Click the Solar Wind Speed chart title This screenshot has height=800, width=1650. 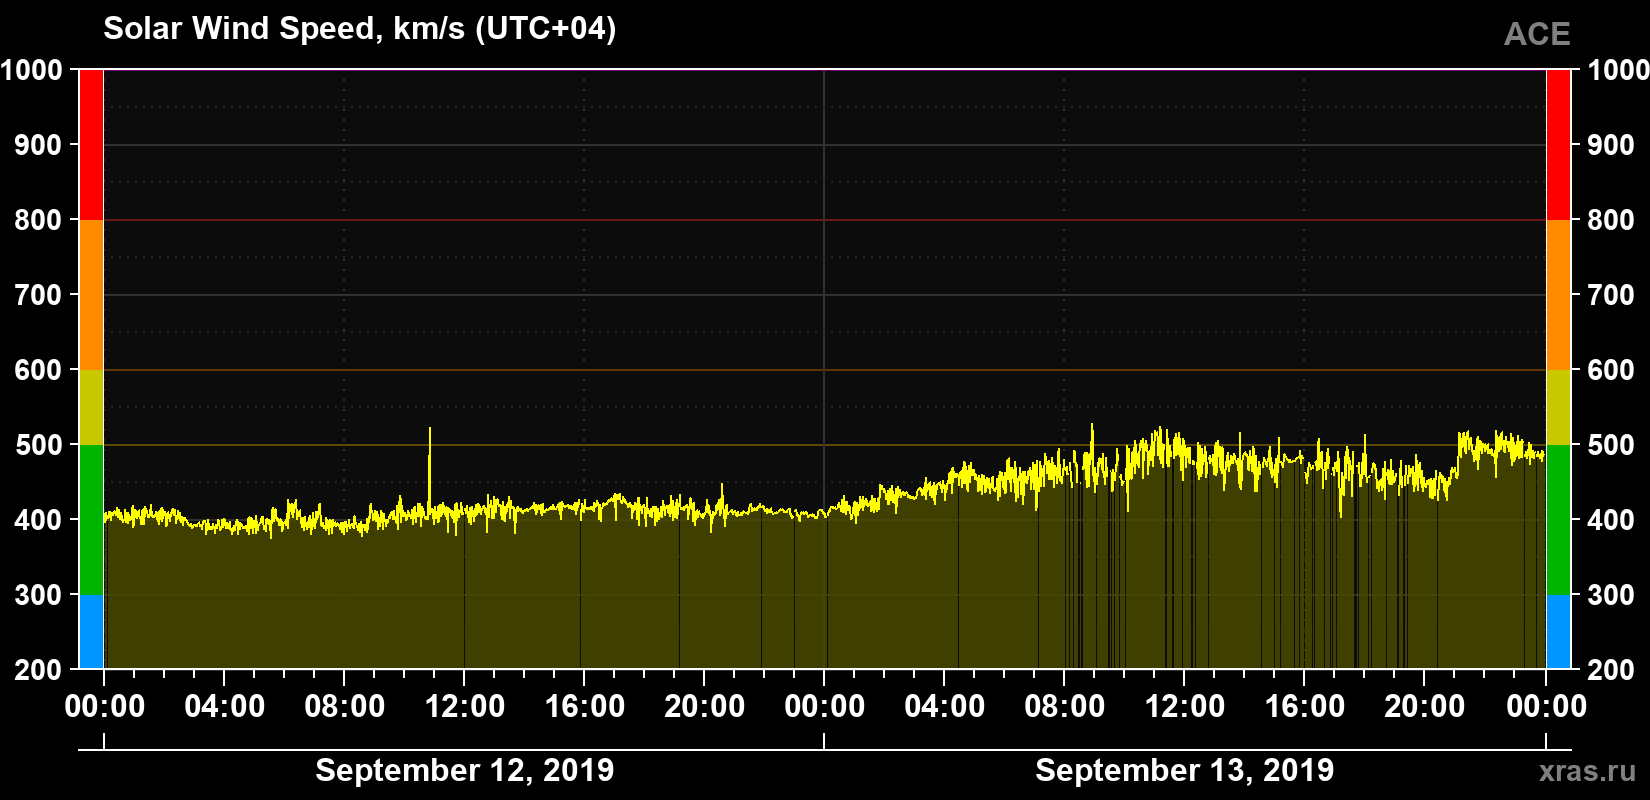click(360, 29)
